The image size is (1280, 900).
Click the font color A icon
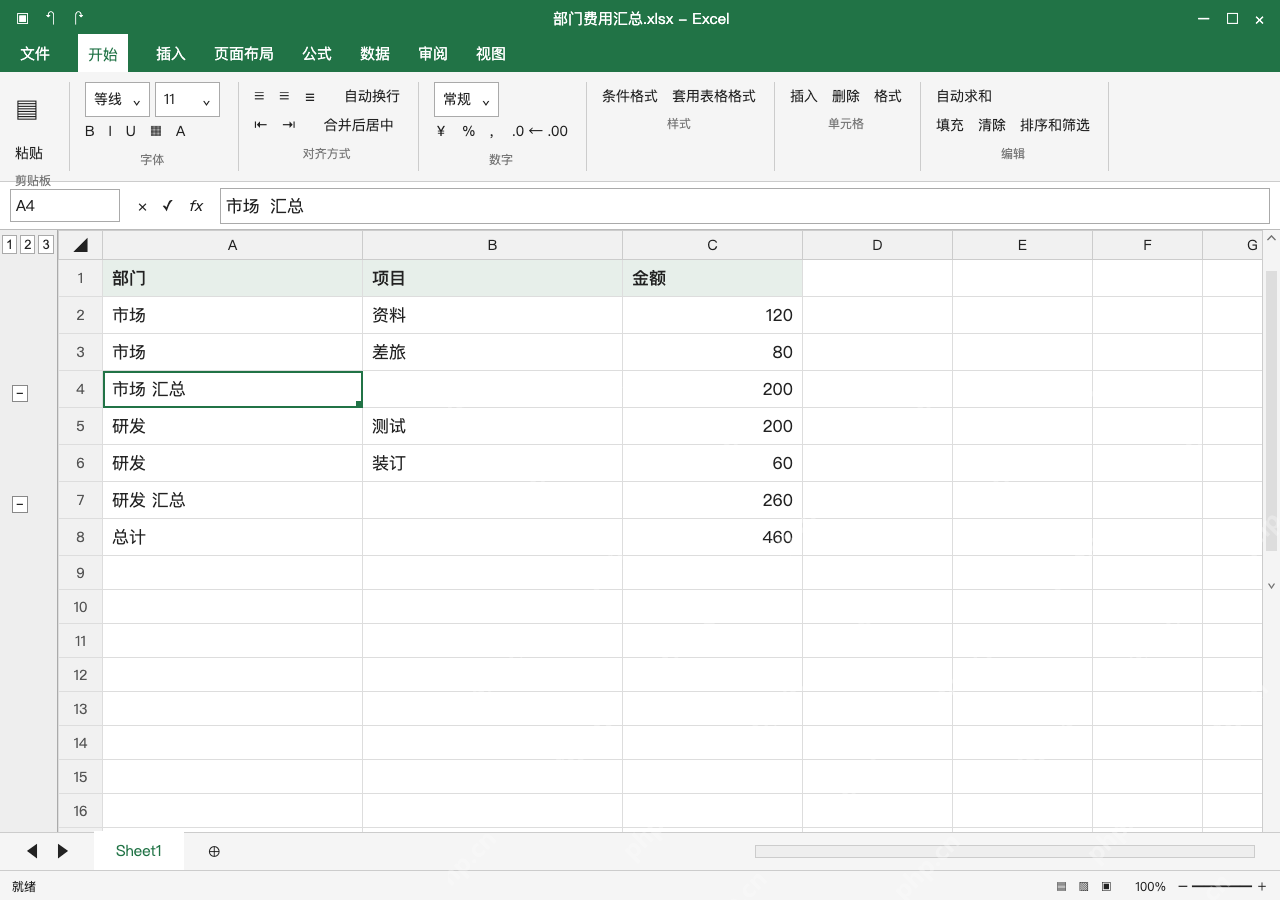pyautogui.click(x=181, y=131)
